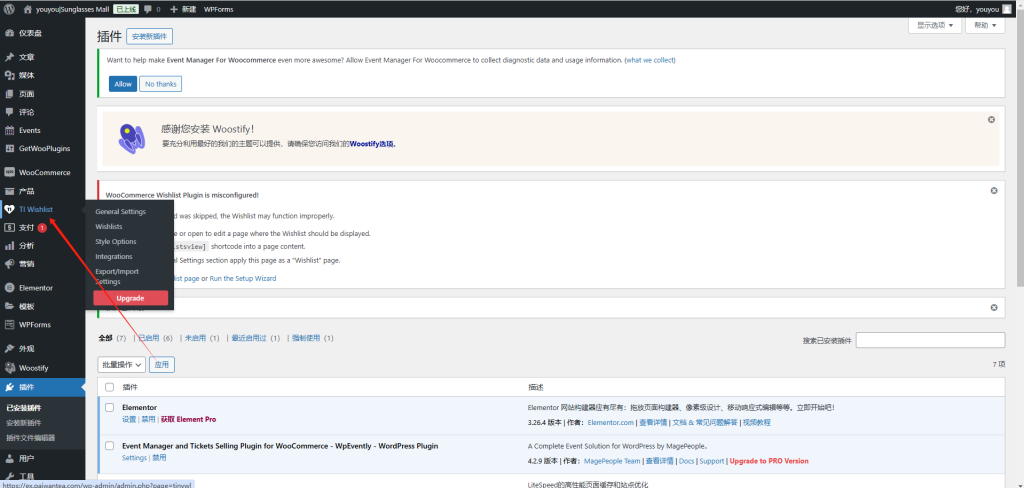Screen dimensions: 1024x488
Task: Dismiss the Wishlist misconfigured notice
Action: tap(993, 190)
